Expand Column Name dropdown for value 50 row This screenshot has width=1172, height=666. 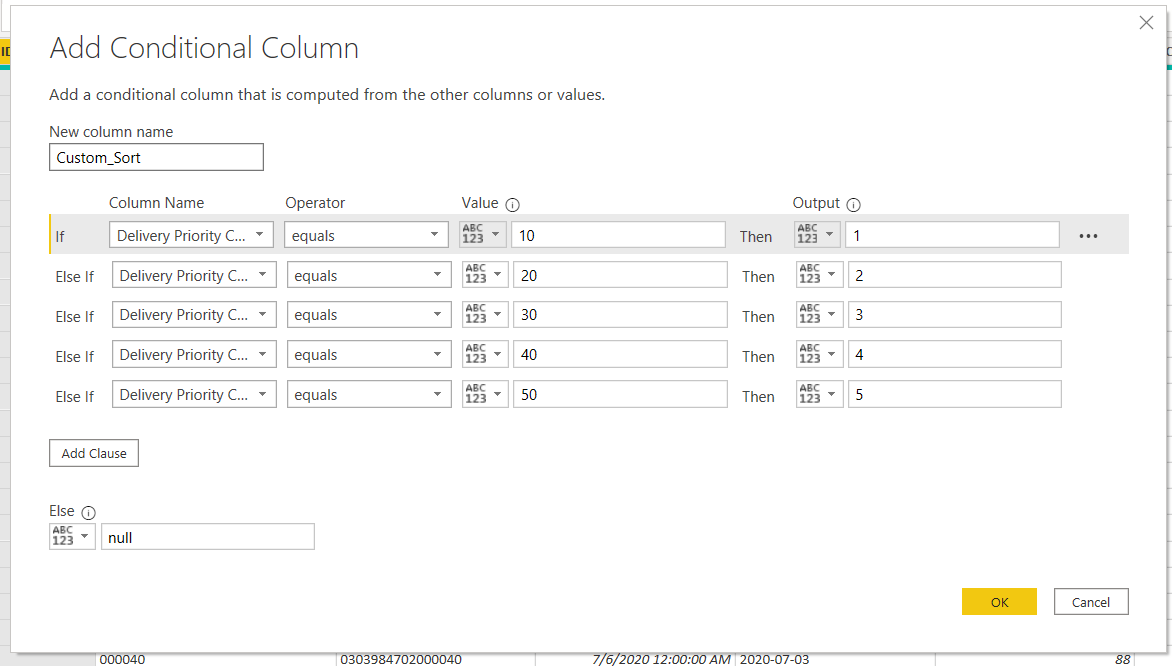(x=194, y=394)
